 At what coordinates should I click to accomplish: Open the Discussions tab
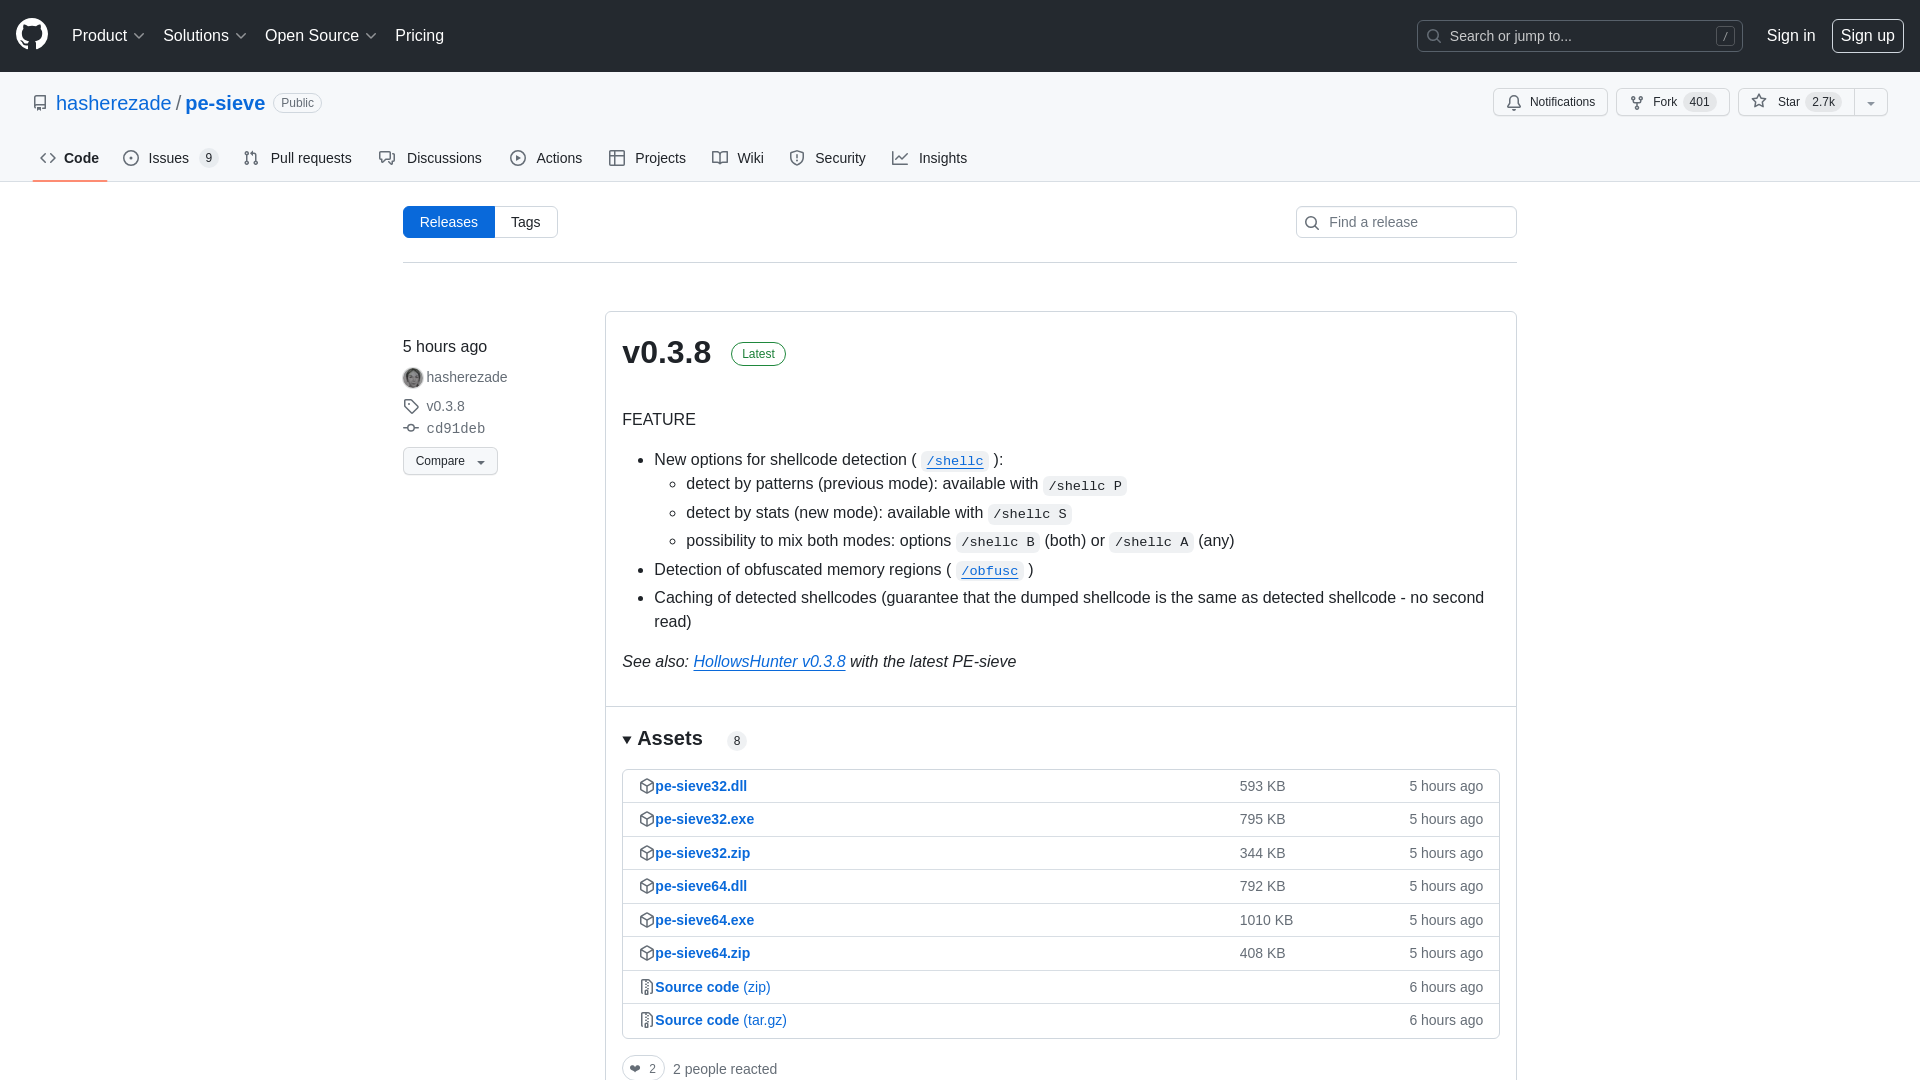tap(430, 158)
